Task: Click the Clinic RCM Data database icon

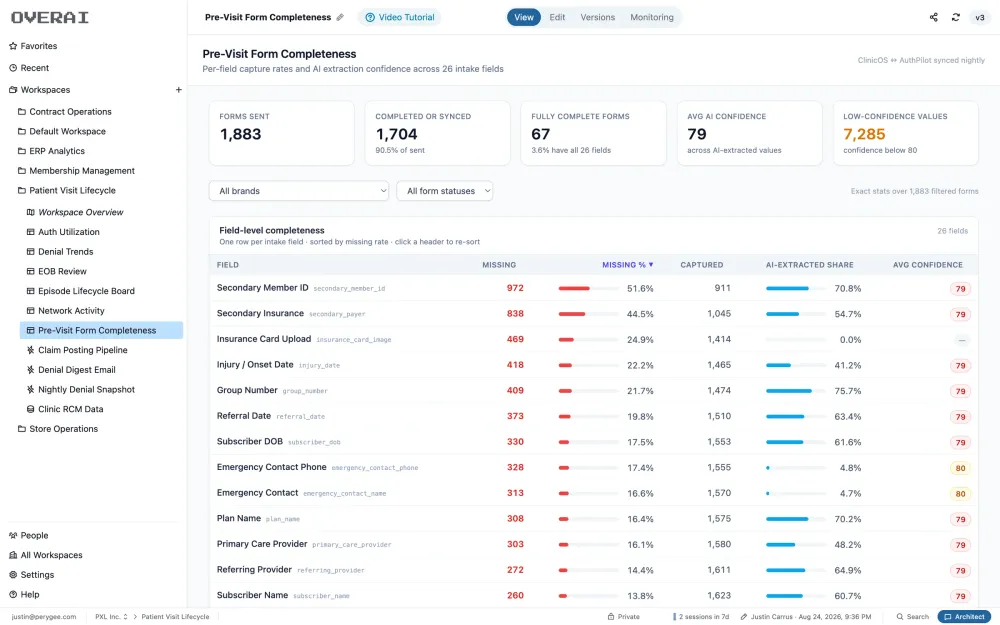Action: click(31, 409)
